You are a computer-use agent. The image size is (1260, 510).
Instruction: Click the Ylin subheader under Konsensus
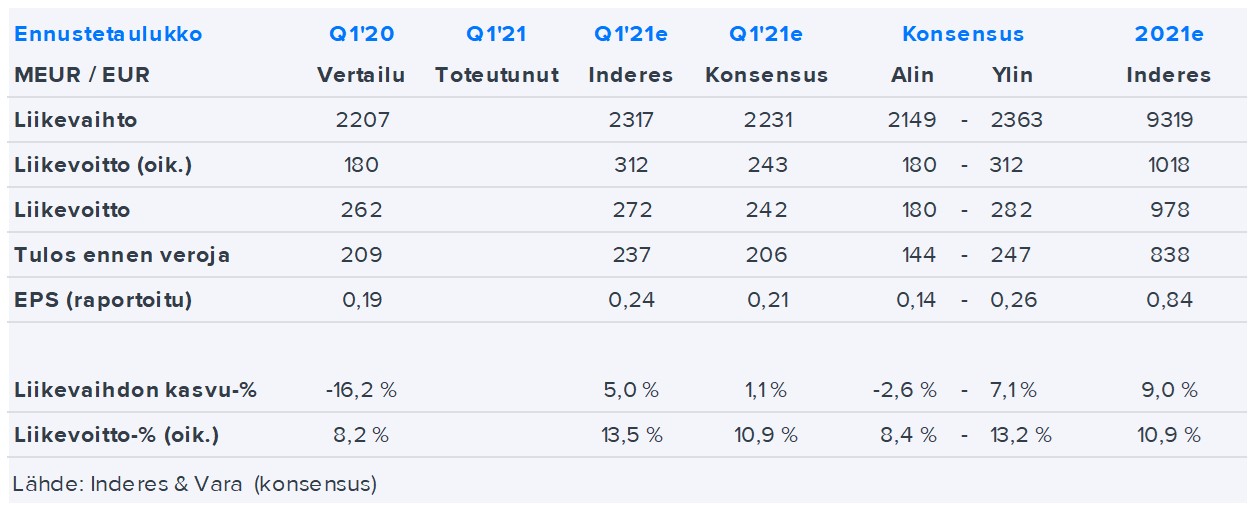click(x=1011, y=75)
